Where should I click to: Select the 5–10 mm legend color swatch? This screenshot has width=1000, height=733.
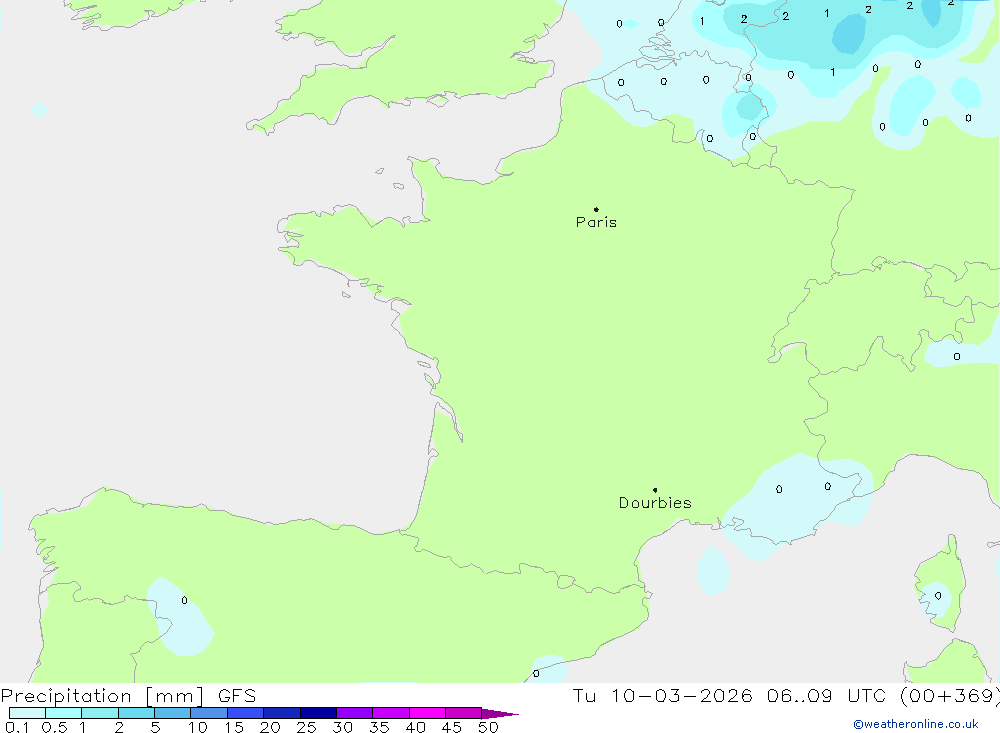[173, 713]
